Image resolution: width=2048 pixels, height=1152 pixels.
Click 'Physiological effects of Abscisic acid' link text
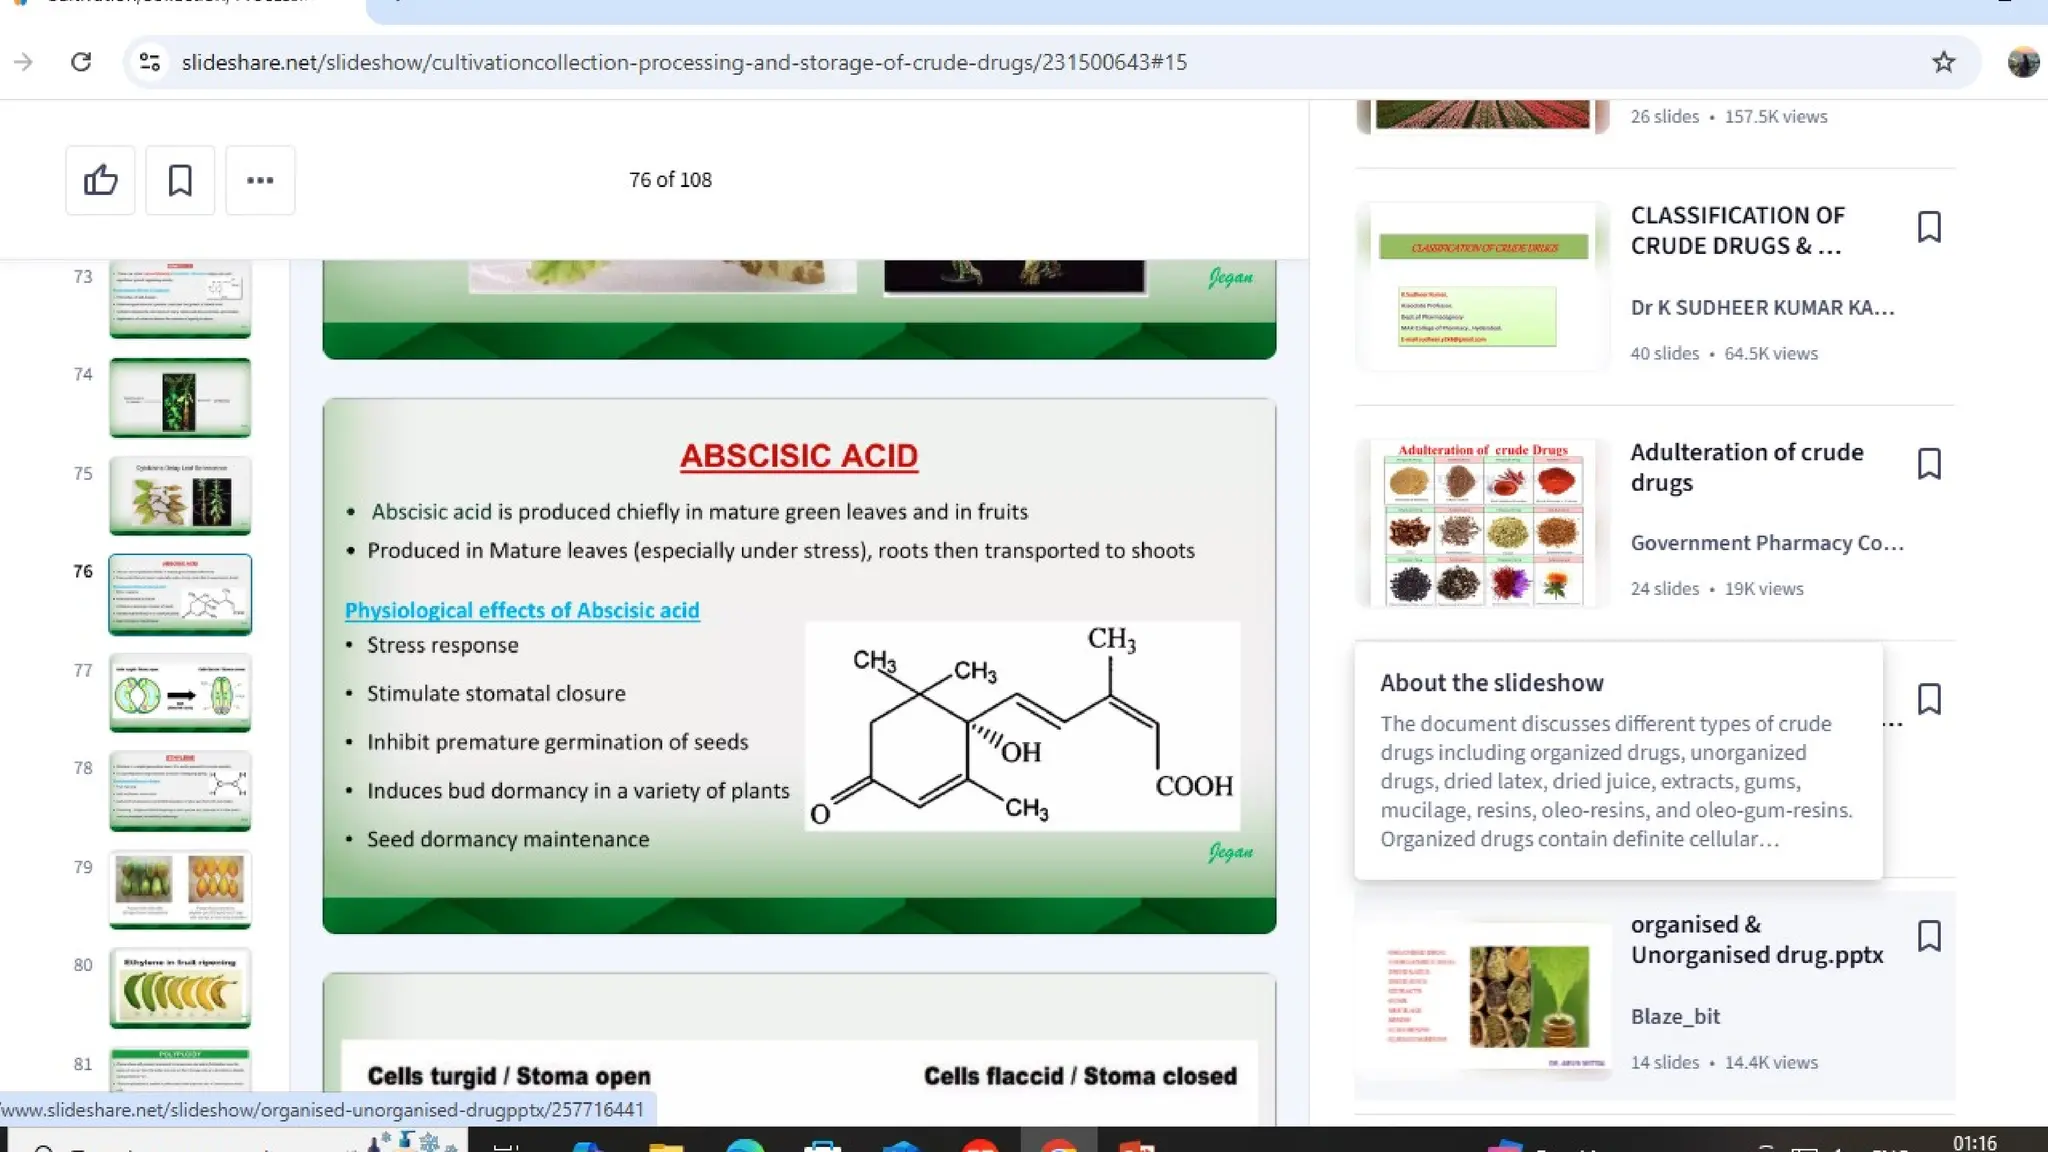tap(522, 610)
